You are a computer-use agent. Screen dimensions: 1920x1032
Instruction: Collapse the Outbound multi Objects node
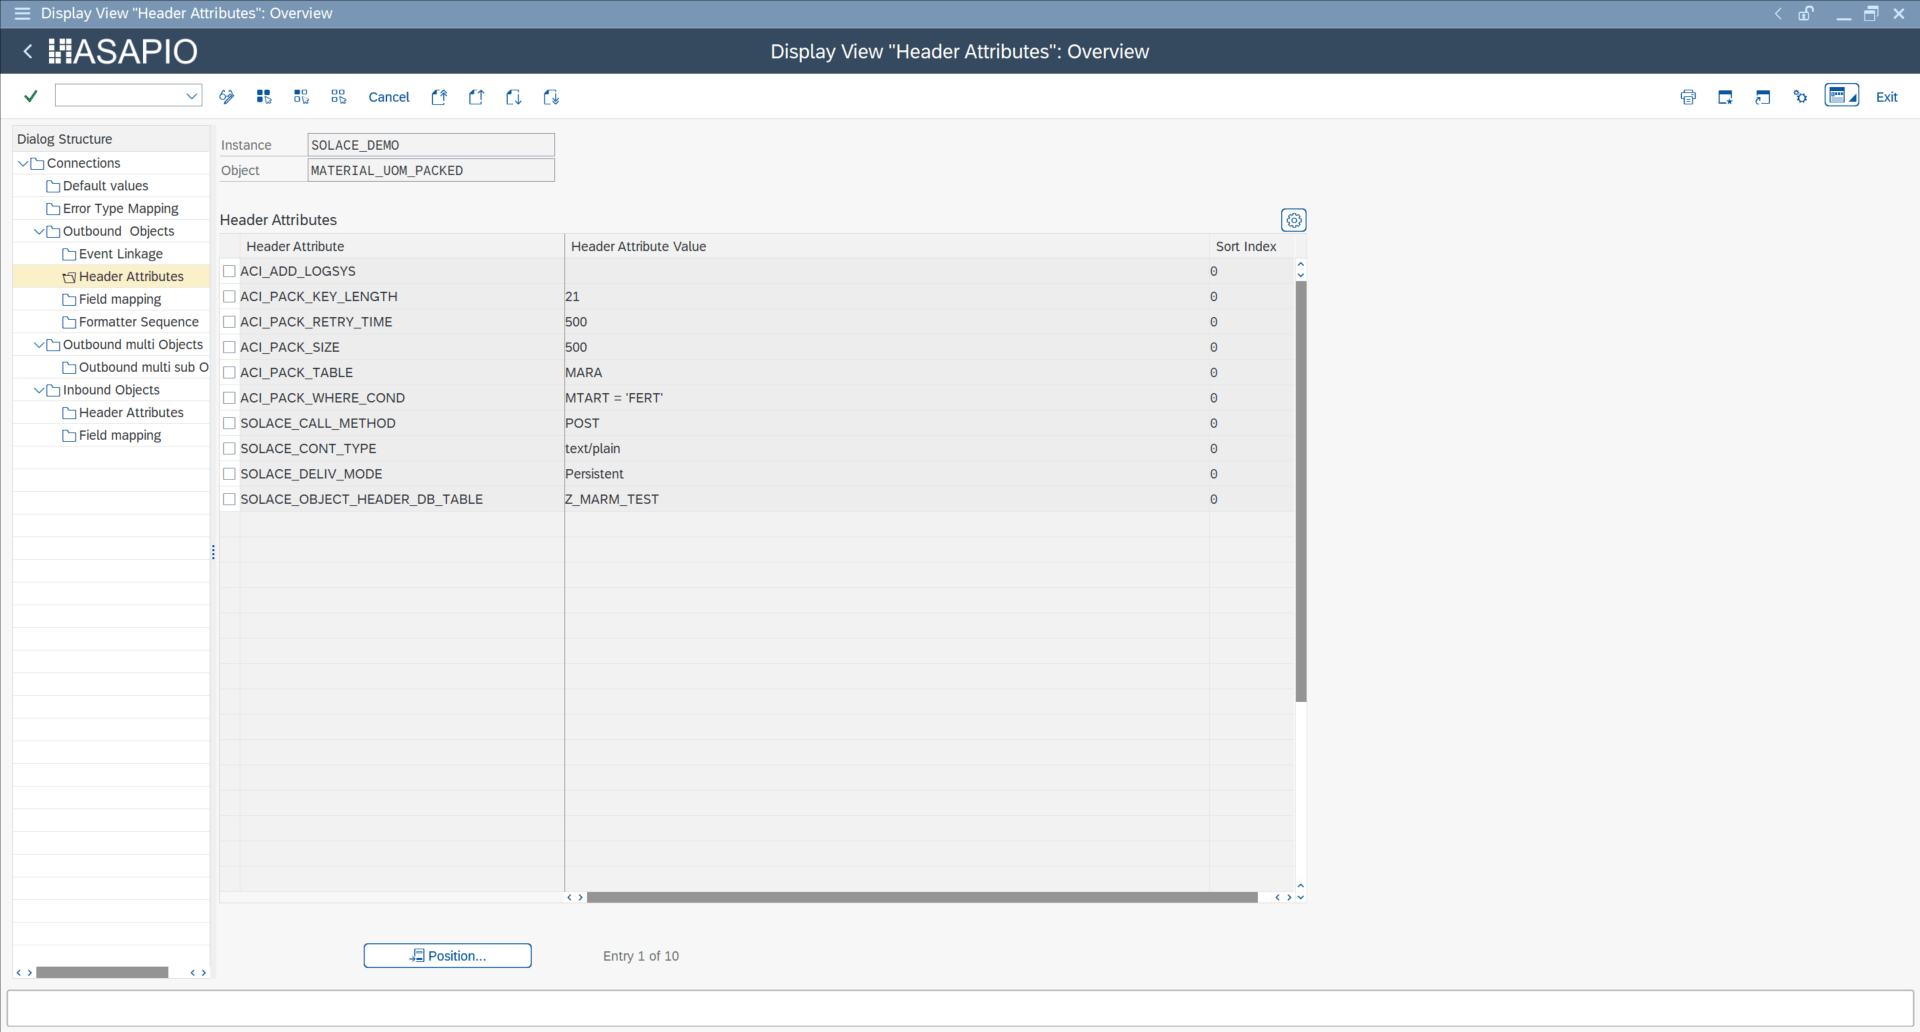tap(39, 345)
